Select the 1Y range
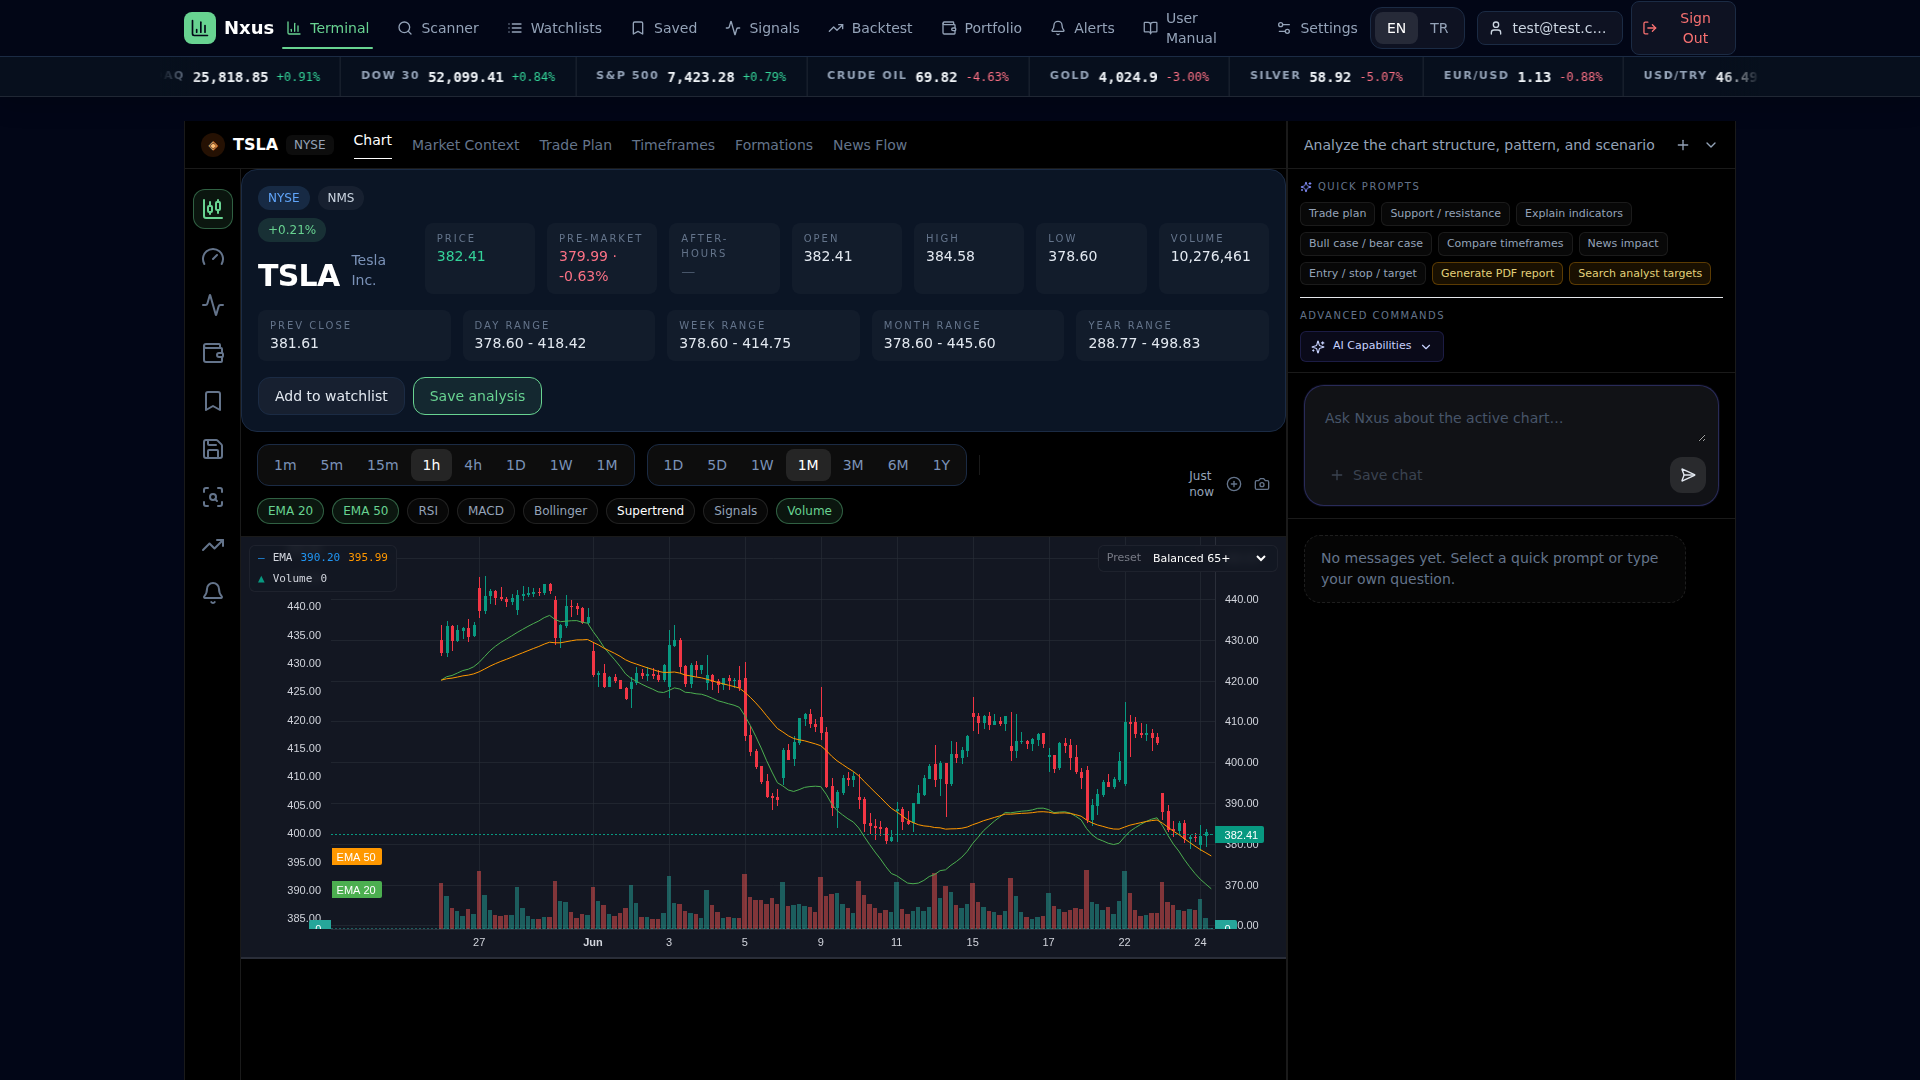The height and width of the screenshot is (1080, 1920). tap(941, 465)
